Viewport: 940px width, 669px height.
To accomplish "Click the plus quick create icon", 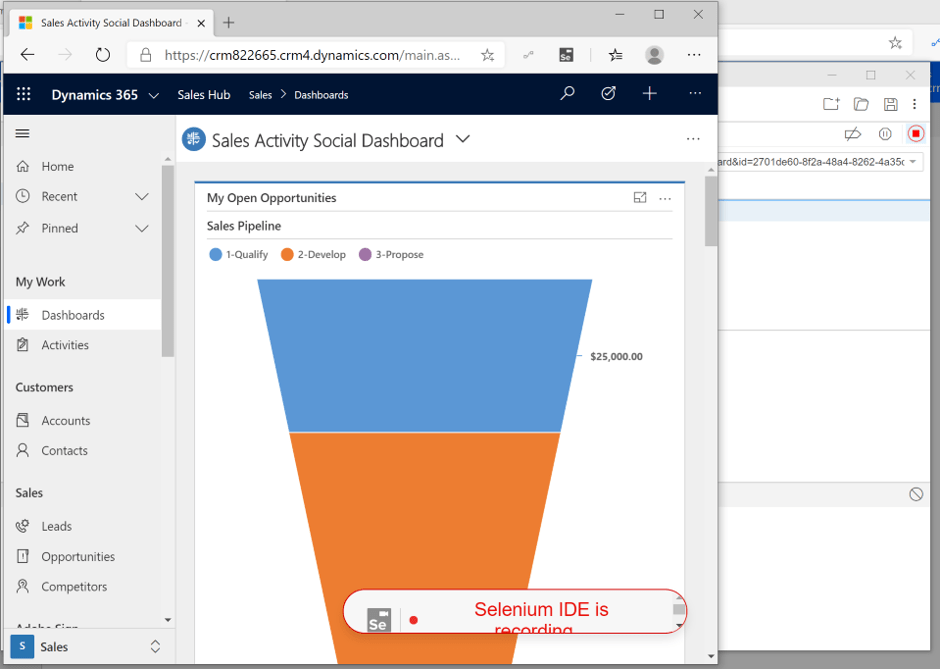I will 650,93.
